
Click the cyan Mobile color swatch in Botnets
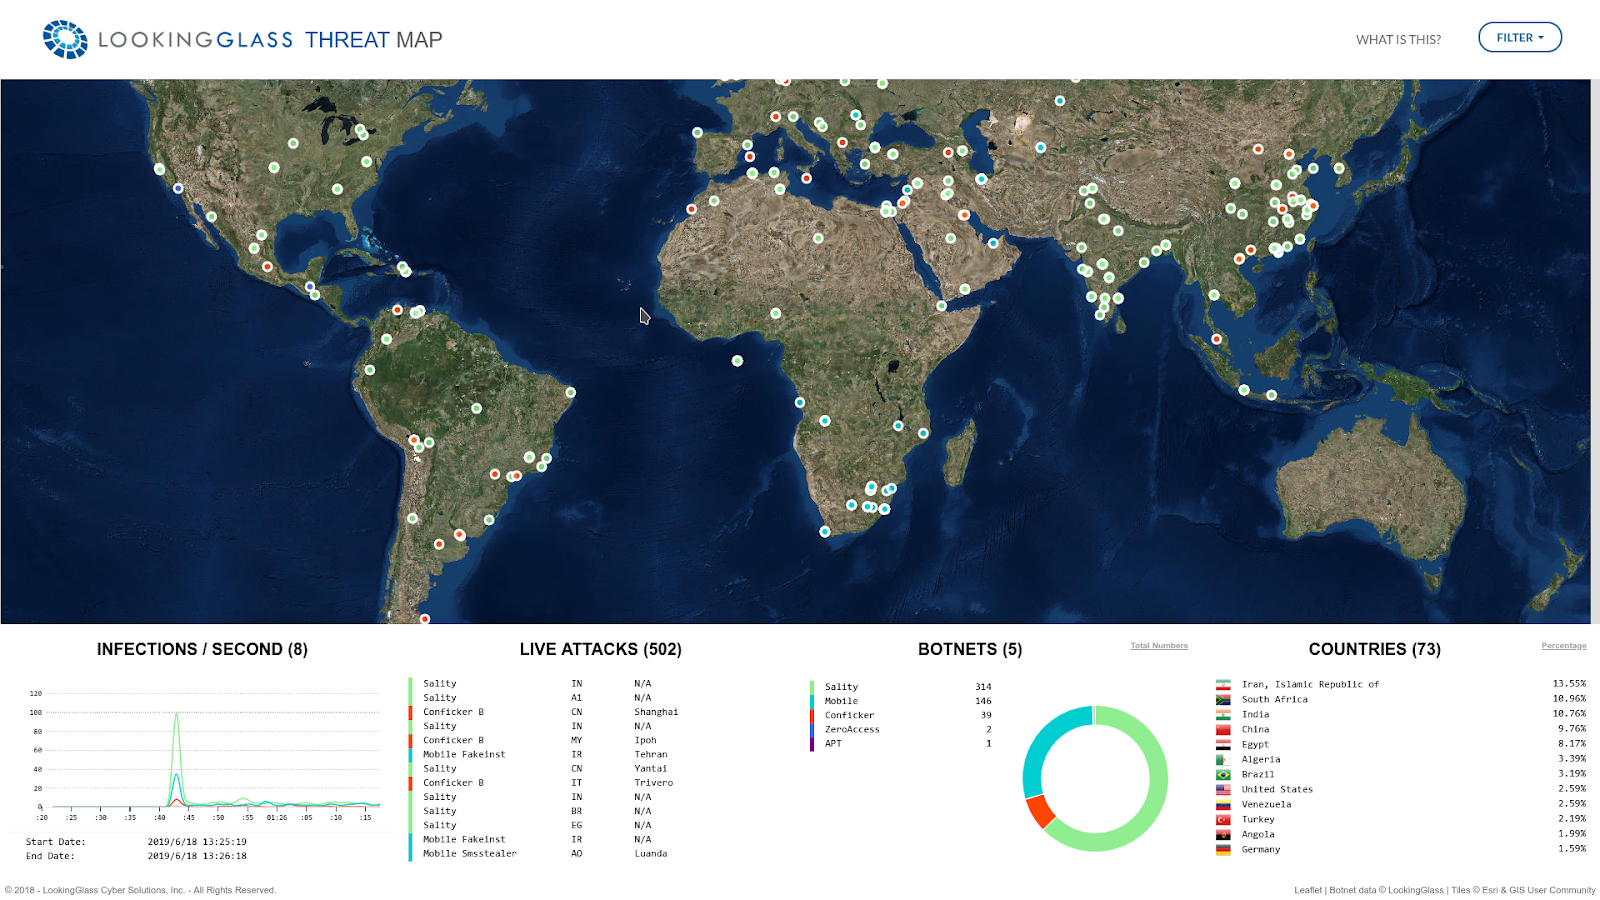[814, 700]
